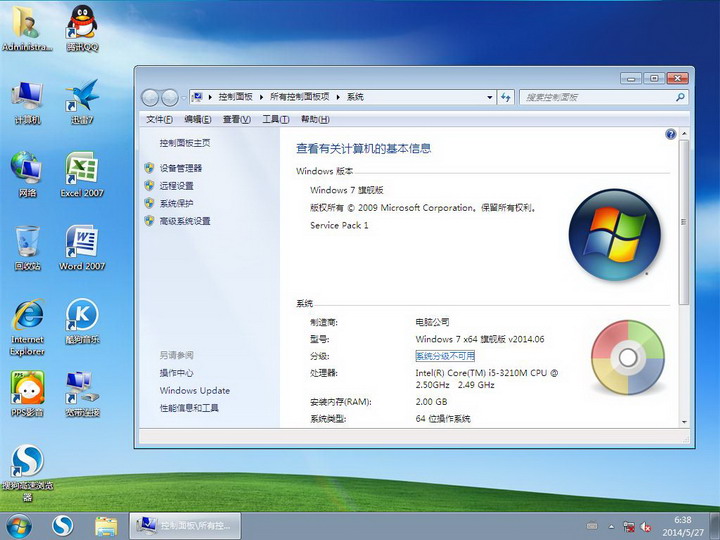This screenshot has height=540, width=720.
Task: Click the control panel taskbar button
Action: coord(185,526)
